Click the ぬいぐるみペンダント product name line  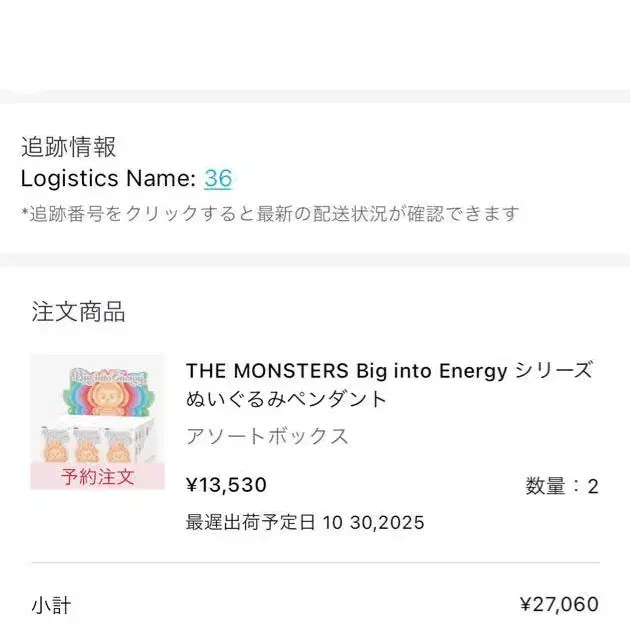tap(286, 399)
